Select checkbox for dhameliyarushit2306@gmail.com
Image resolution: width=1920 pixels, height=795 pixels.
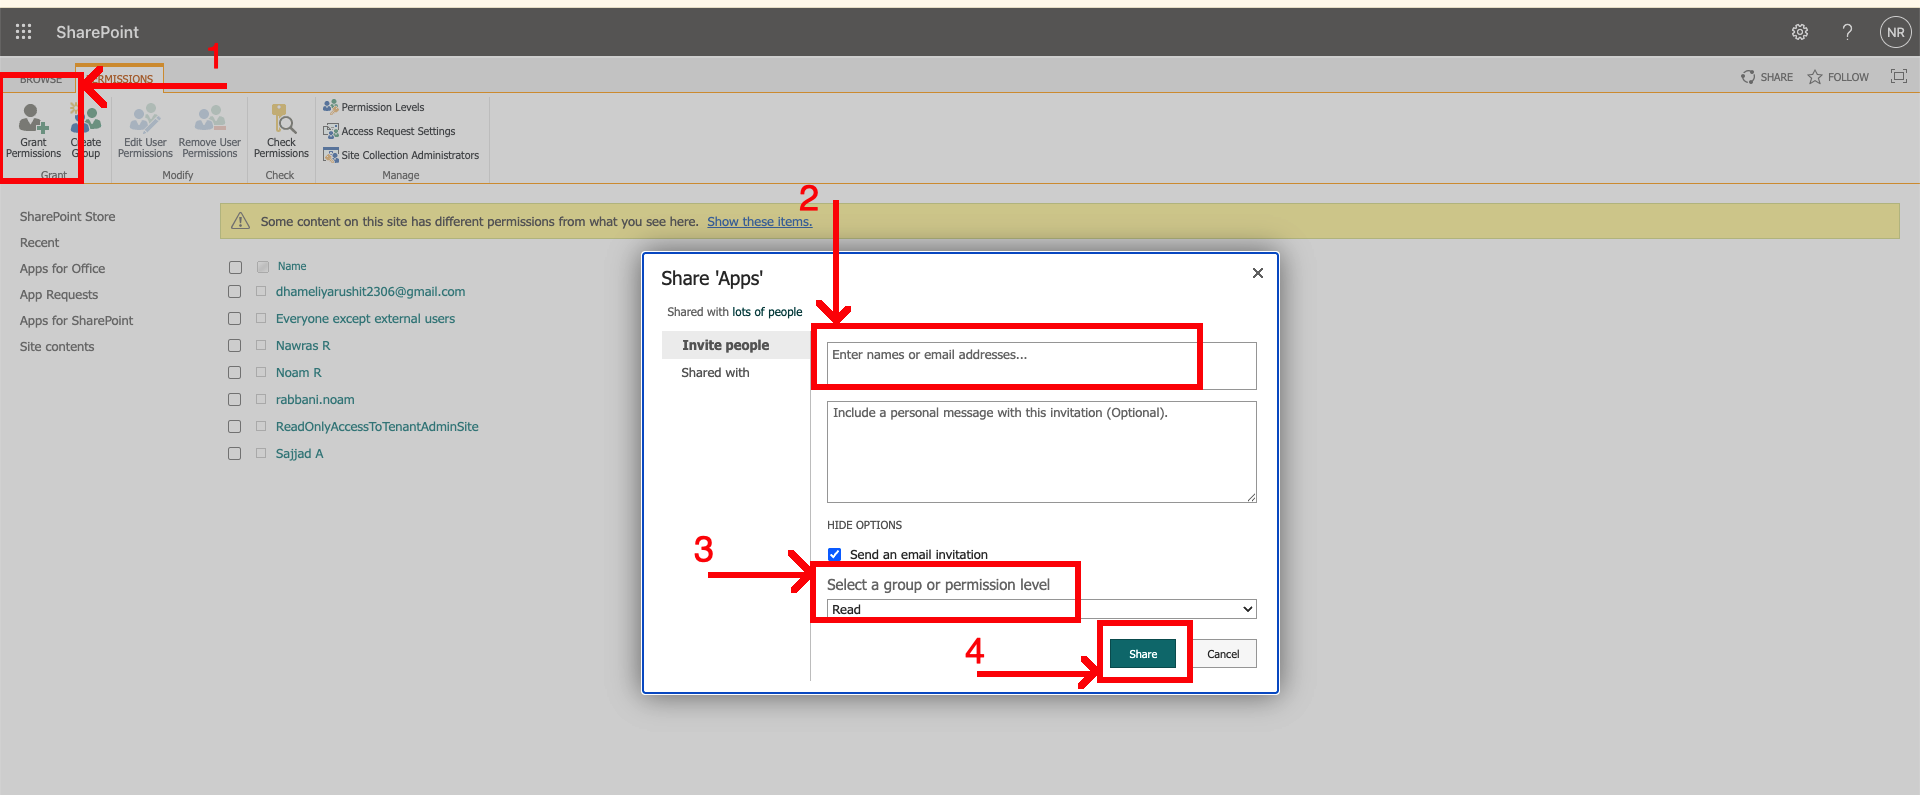click(235, 292)
